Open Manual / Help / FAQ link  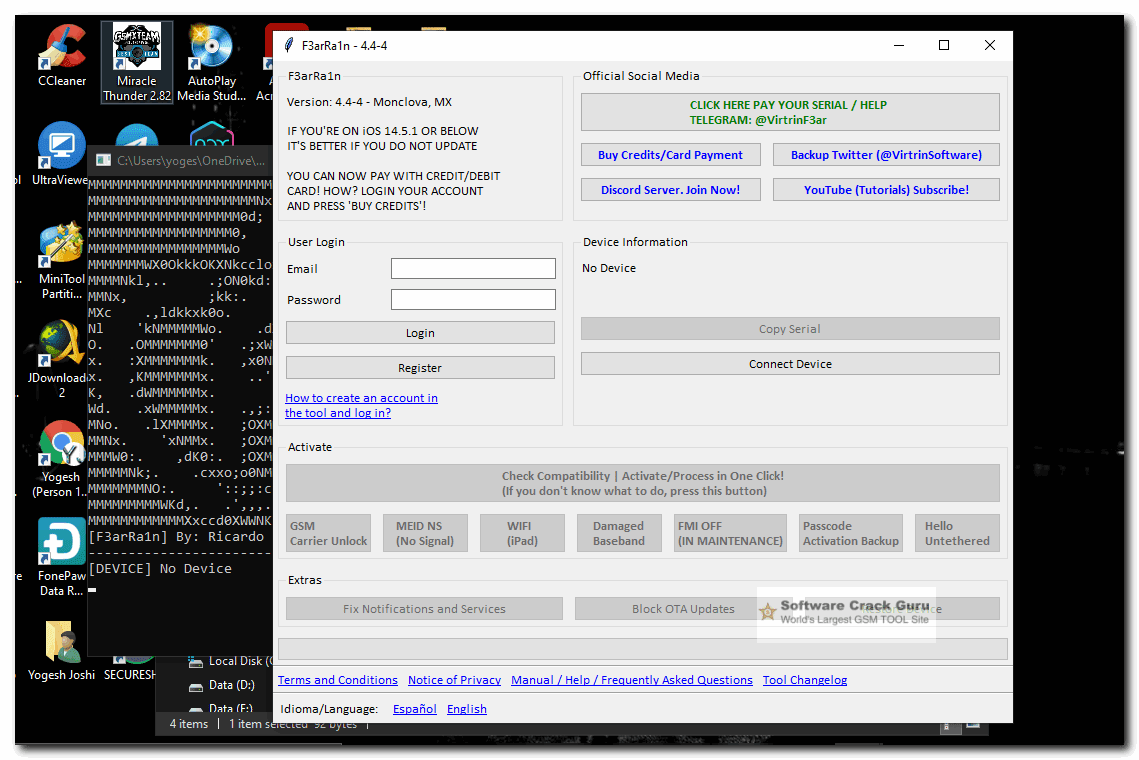click(632, 680)
